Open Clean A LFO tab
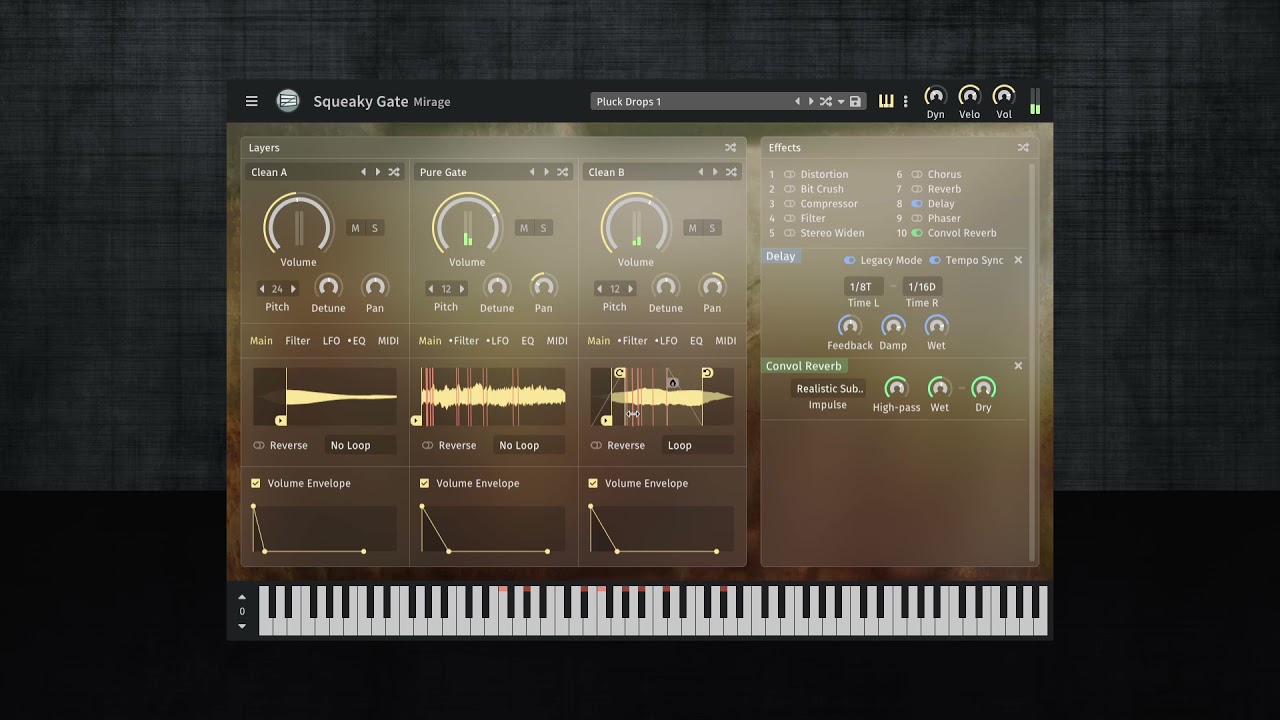The height and width of the screenshot is (720, 1280). click(331, 341)
